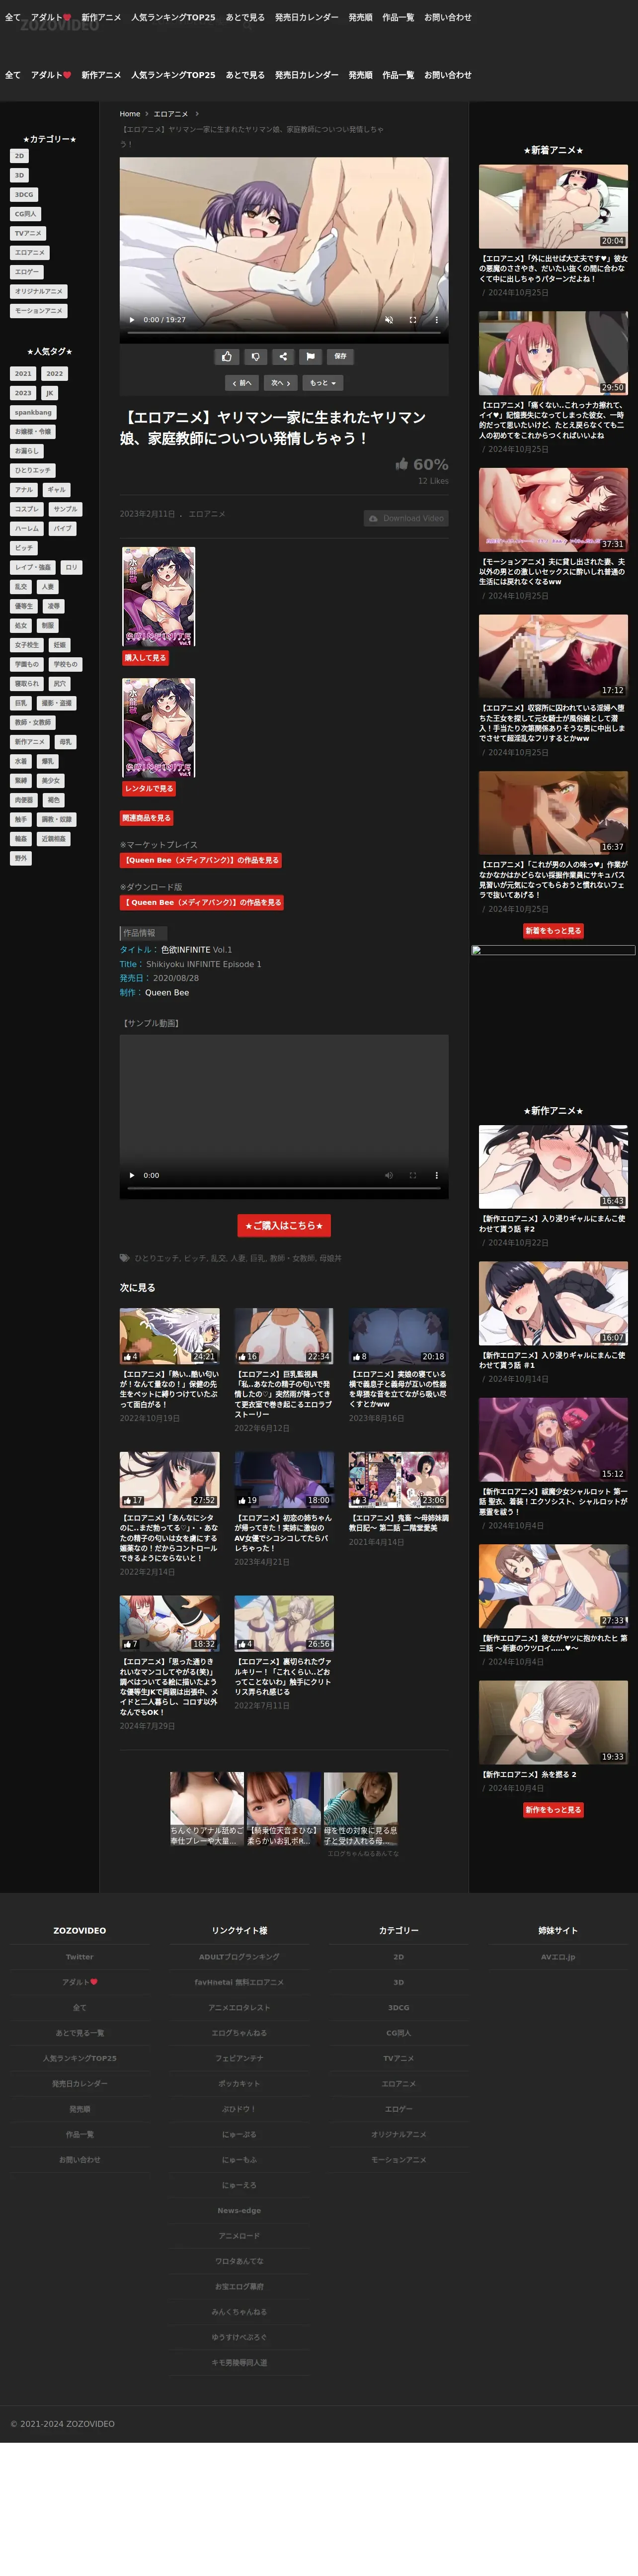The height and width of the screenshot is (2576, 638).
Task: Open the オリジナルアニメ category in sidebar
Action: tap(39, 291)
